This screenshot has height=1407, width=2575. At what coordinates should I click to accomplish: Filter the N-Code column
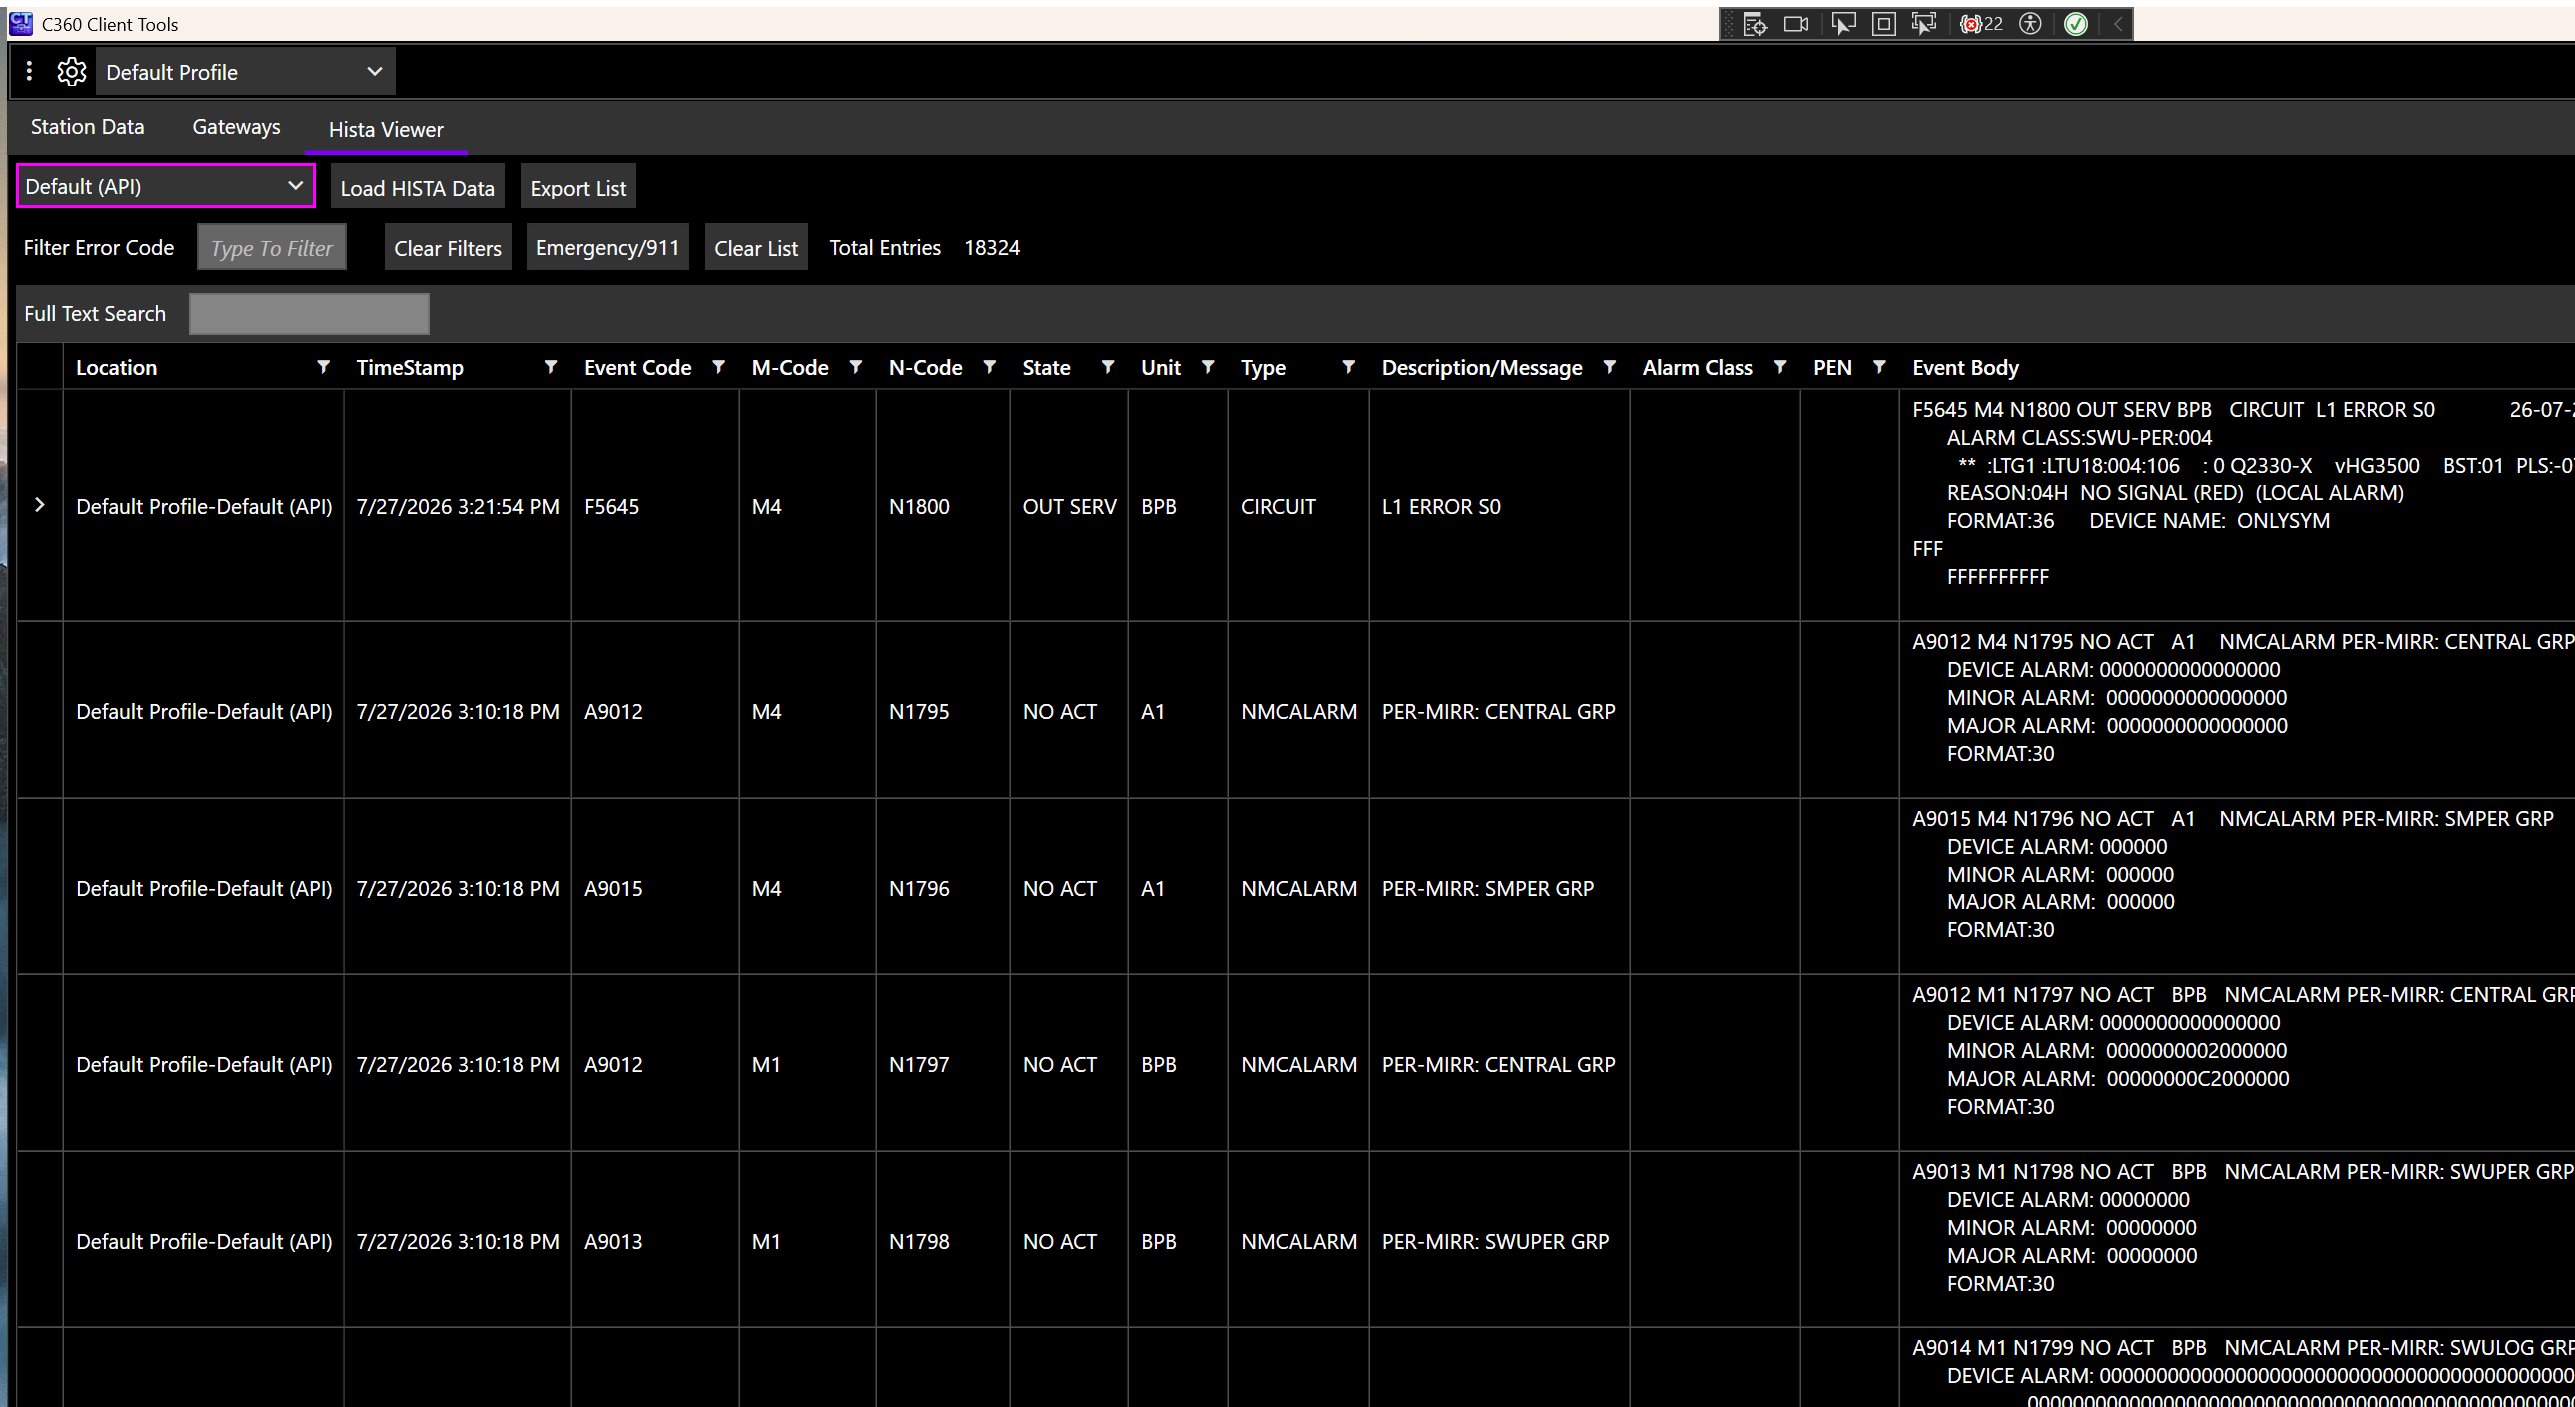tap(989, 367)
